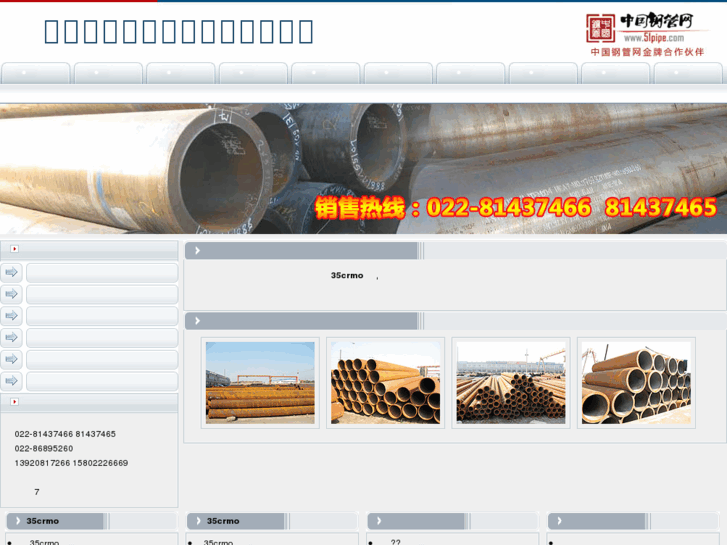Select the leftmost blank navigation tab
Image resolution: width=727 pixels, height=545 pixels.
pyautogui.click(x=36, y=73)
